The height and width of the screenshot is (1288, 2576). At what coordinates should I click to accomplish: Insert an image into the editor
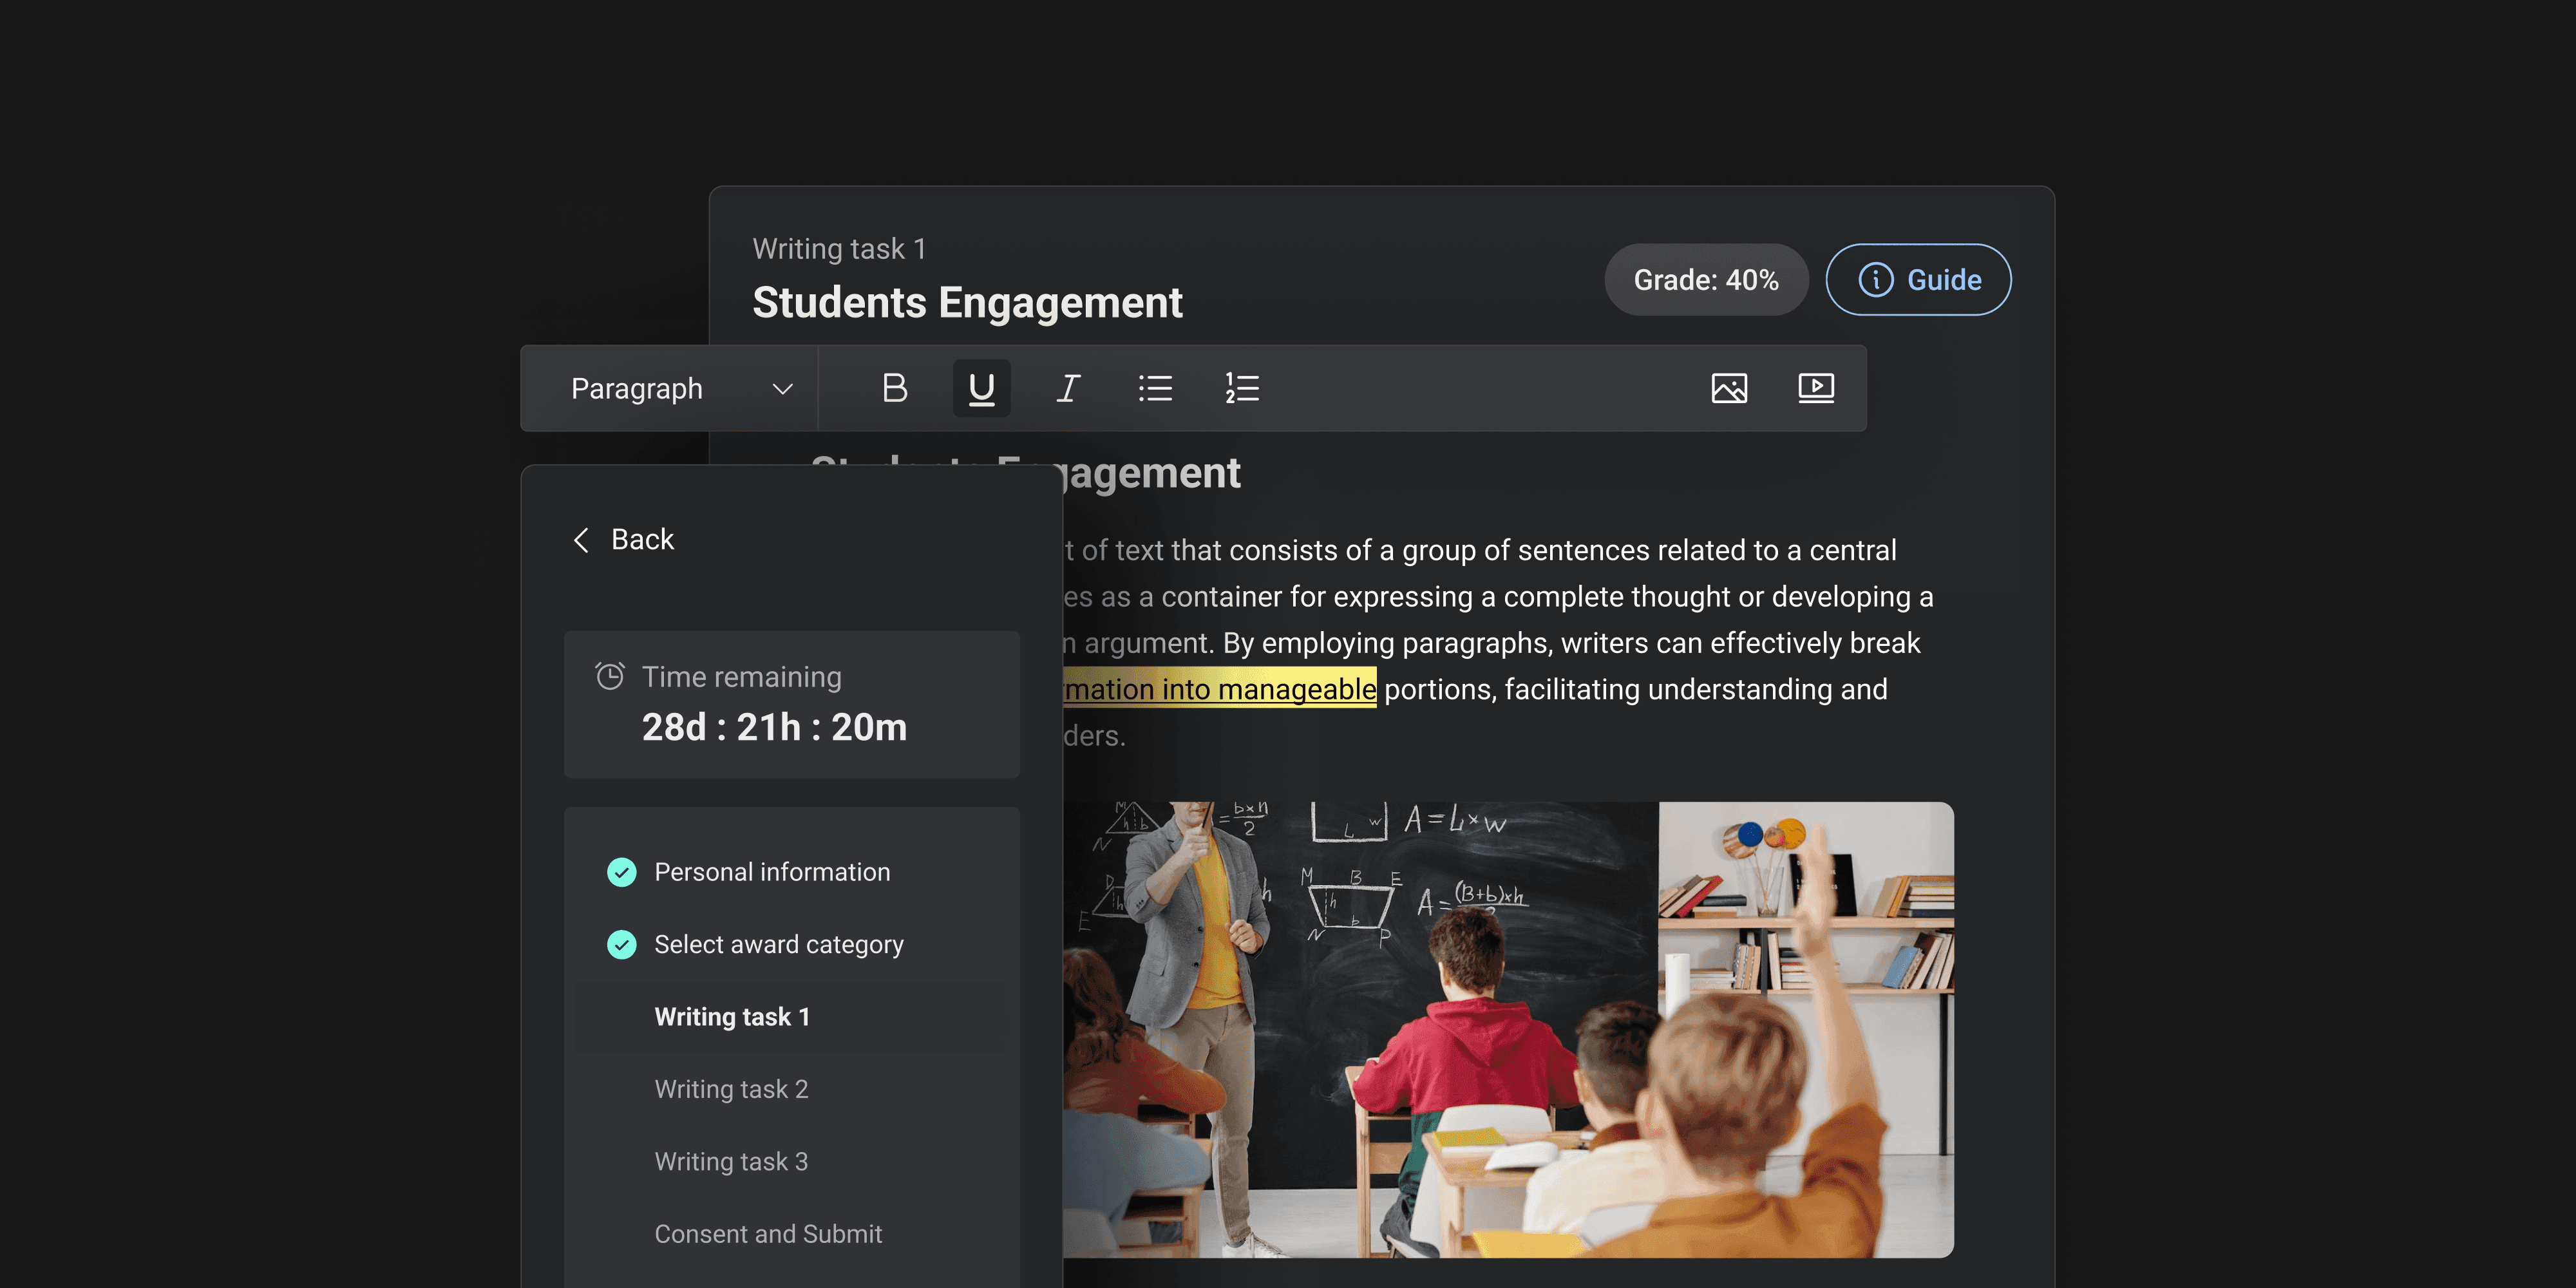[x=1729, y=388]
